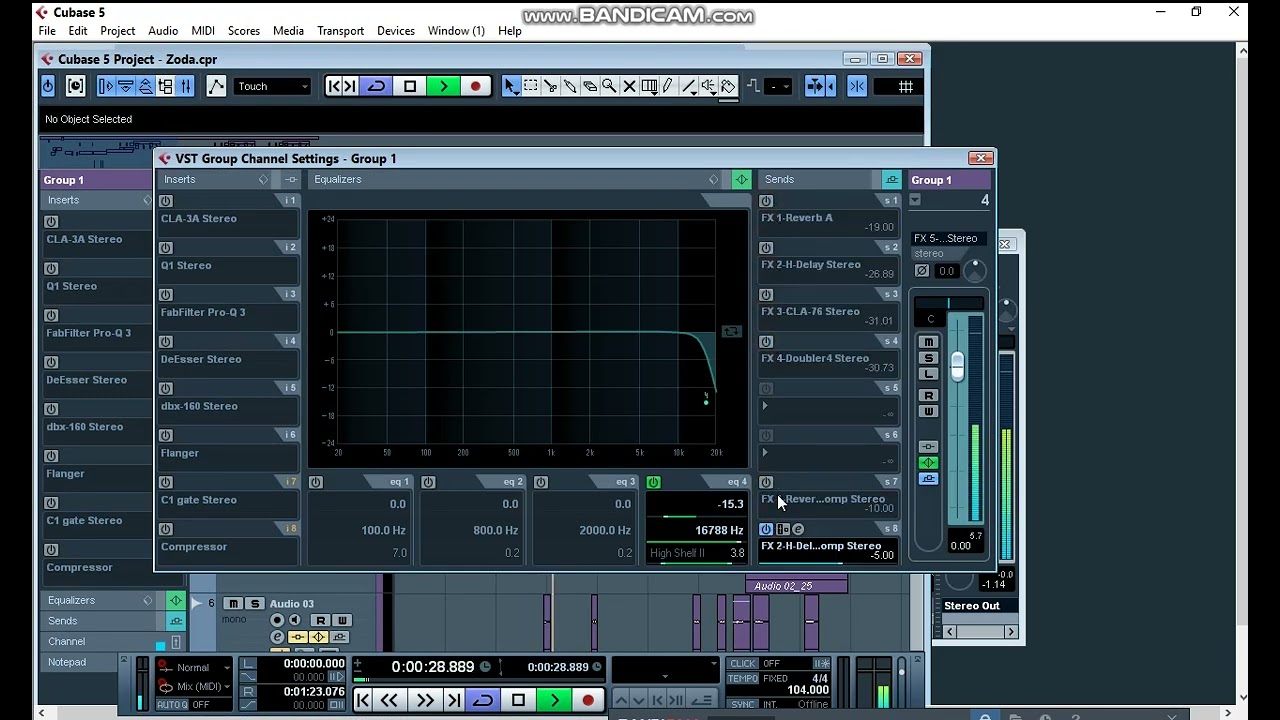Click the Group 1 channel volume fader
Screen dimensions: 1280x720
957,367
